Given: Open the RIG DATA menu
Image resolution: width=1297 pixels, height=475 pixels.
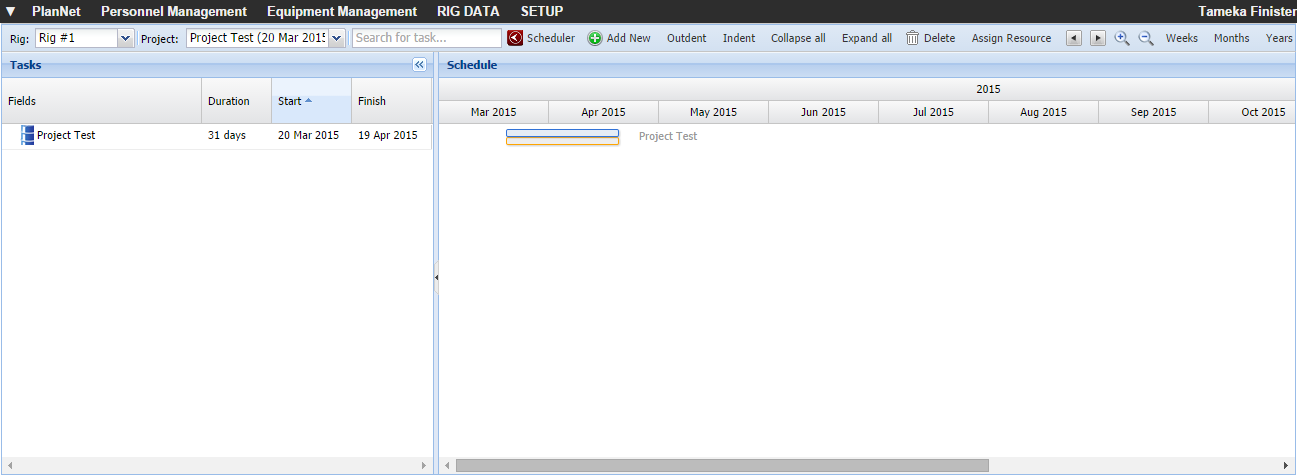Looking at the screenshot, I should tap(468, 12).
